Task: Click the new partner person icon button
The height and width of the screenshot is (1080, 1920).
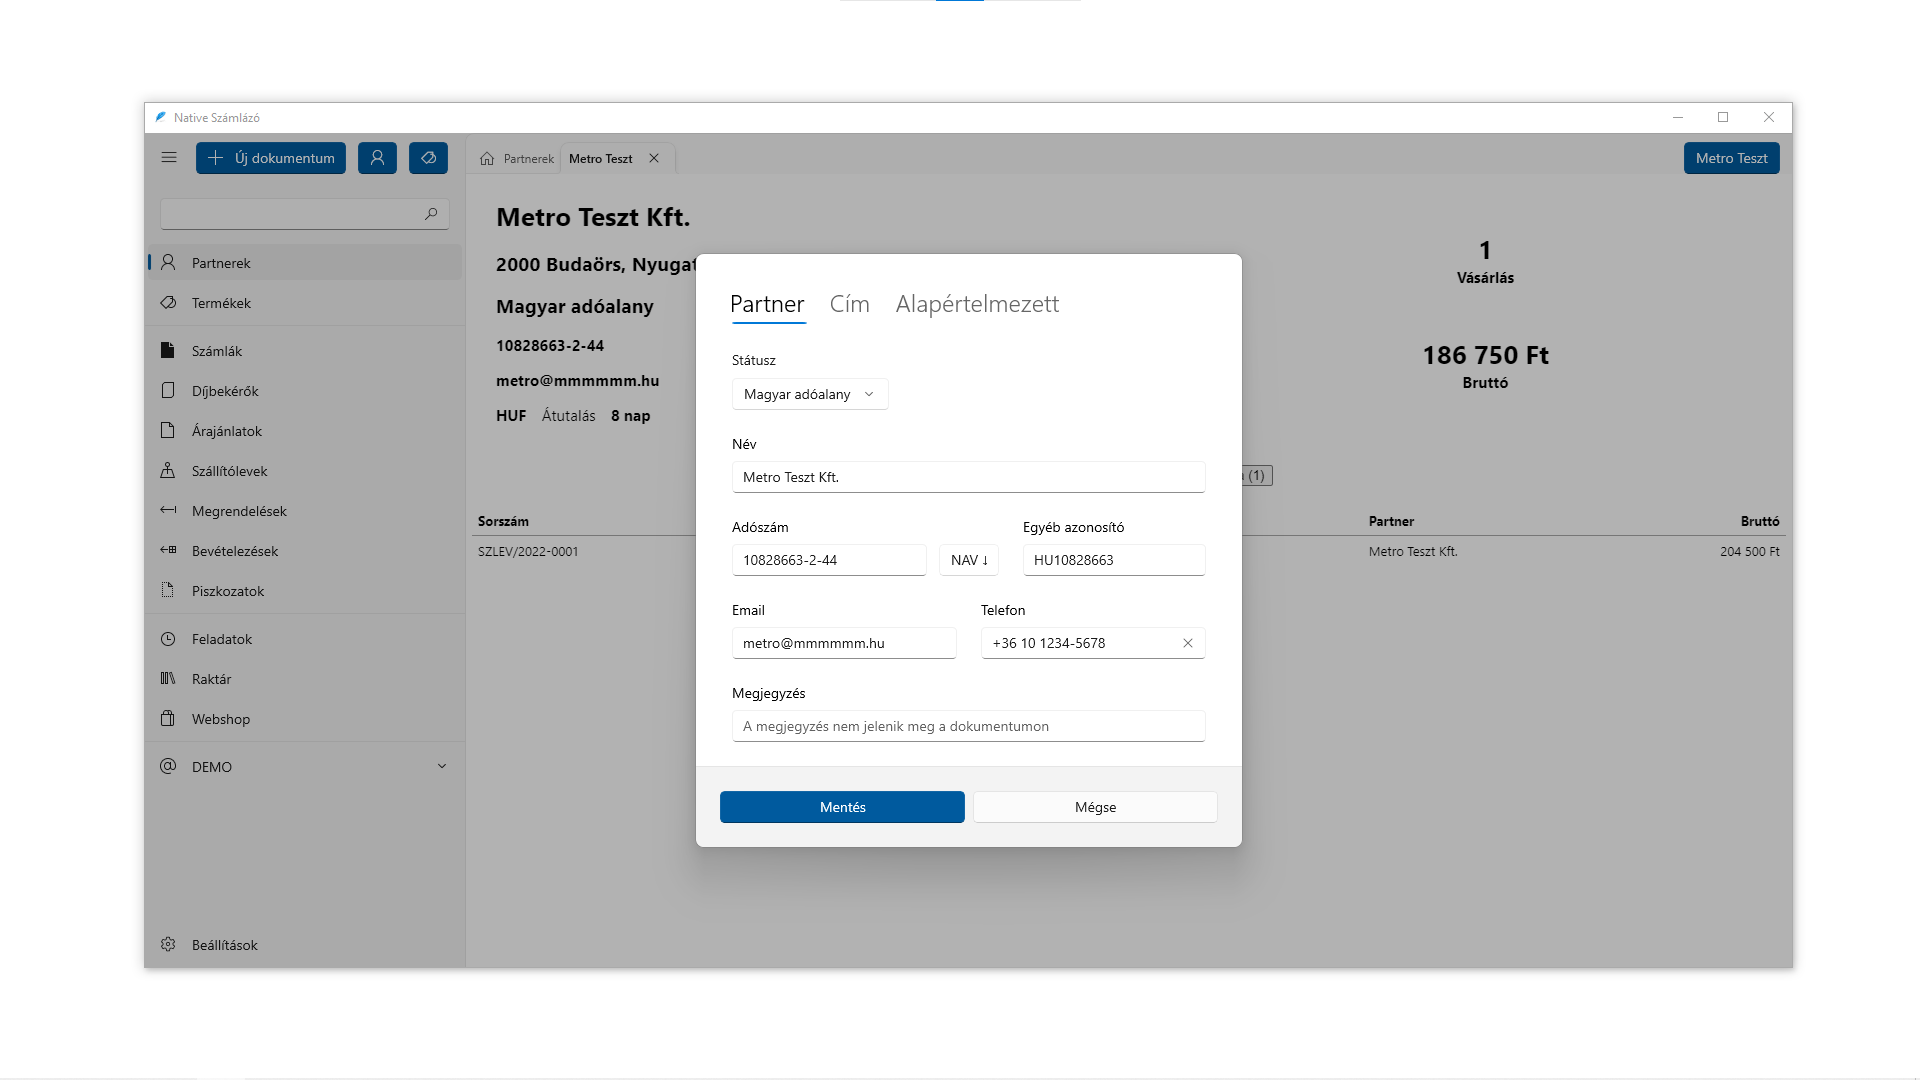Action: (377, 158)
